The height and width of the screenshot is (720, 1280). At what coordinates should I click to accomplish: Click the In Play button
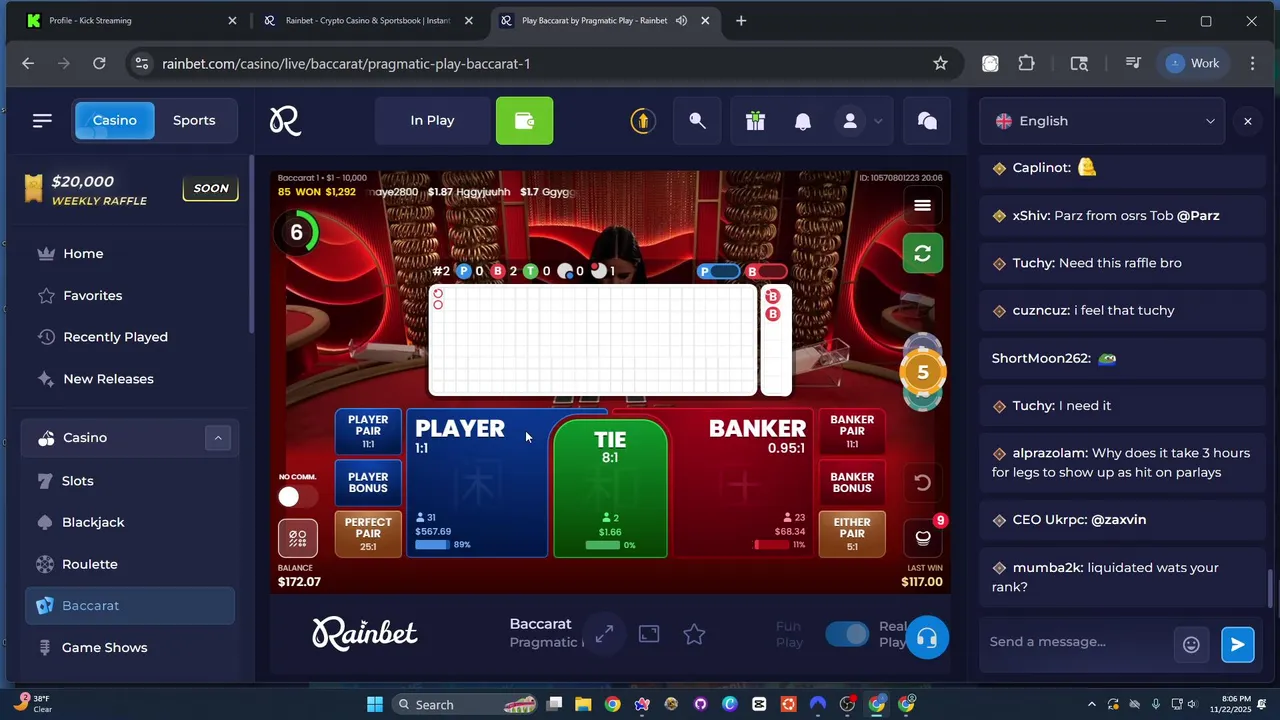pyautogui.click(x=432, y=121)
